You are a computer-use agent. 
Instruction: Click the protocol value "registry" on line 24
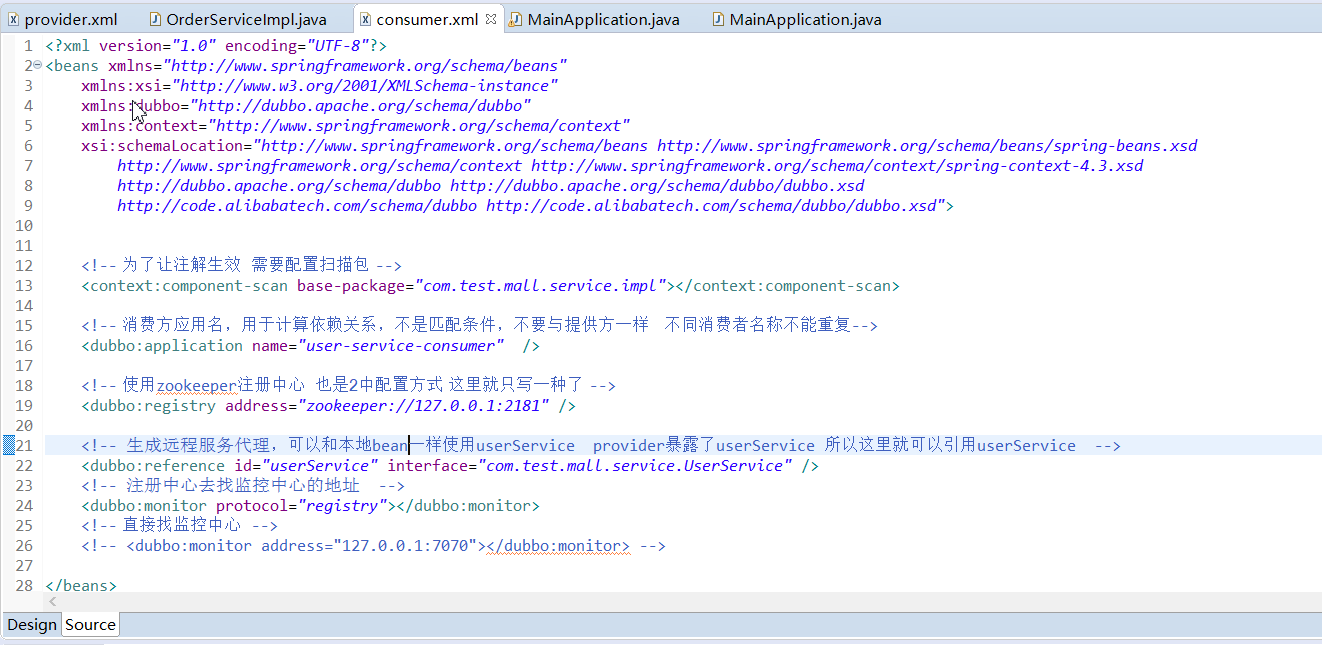pyautogui.click(x=343, y=506)
